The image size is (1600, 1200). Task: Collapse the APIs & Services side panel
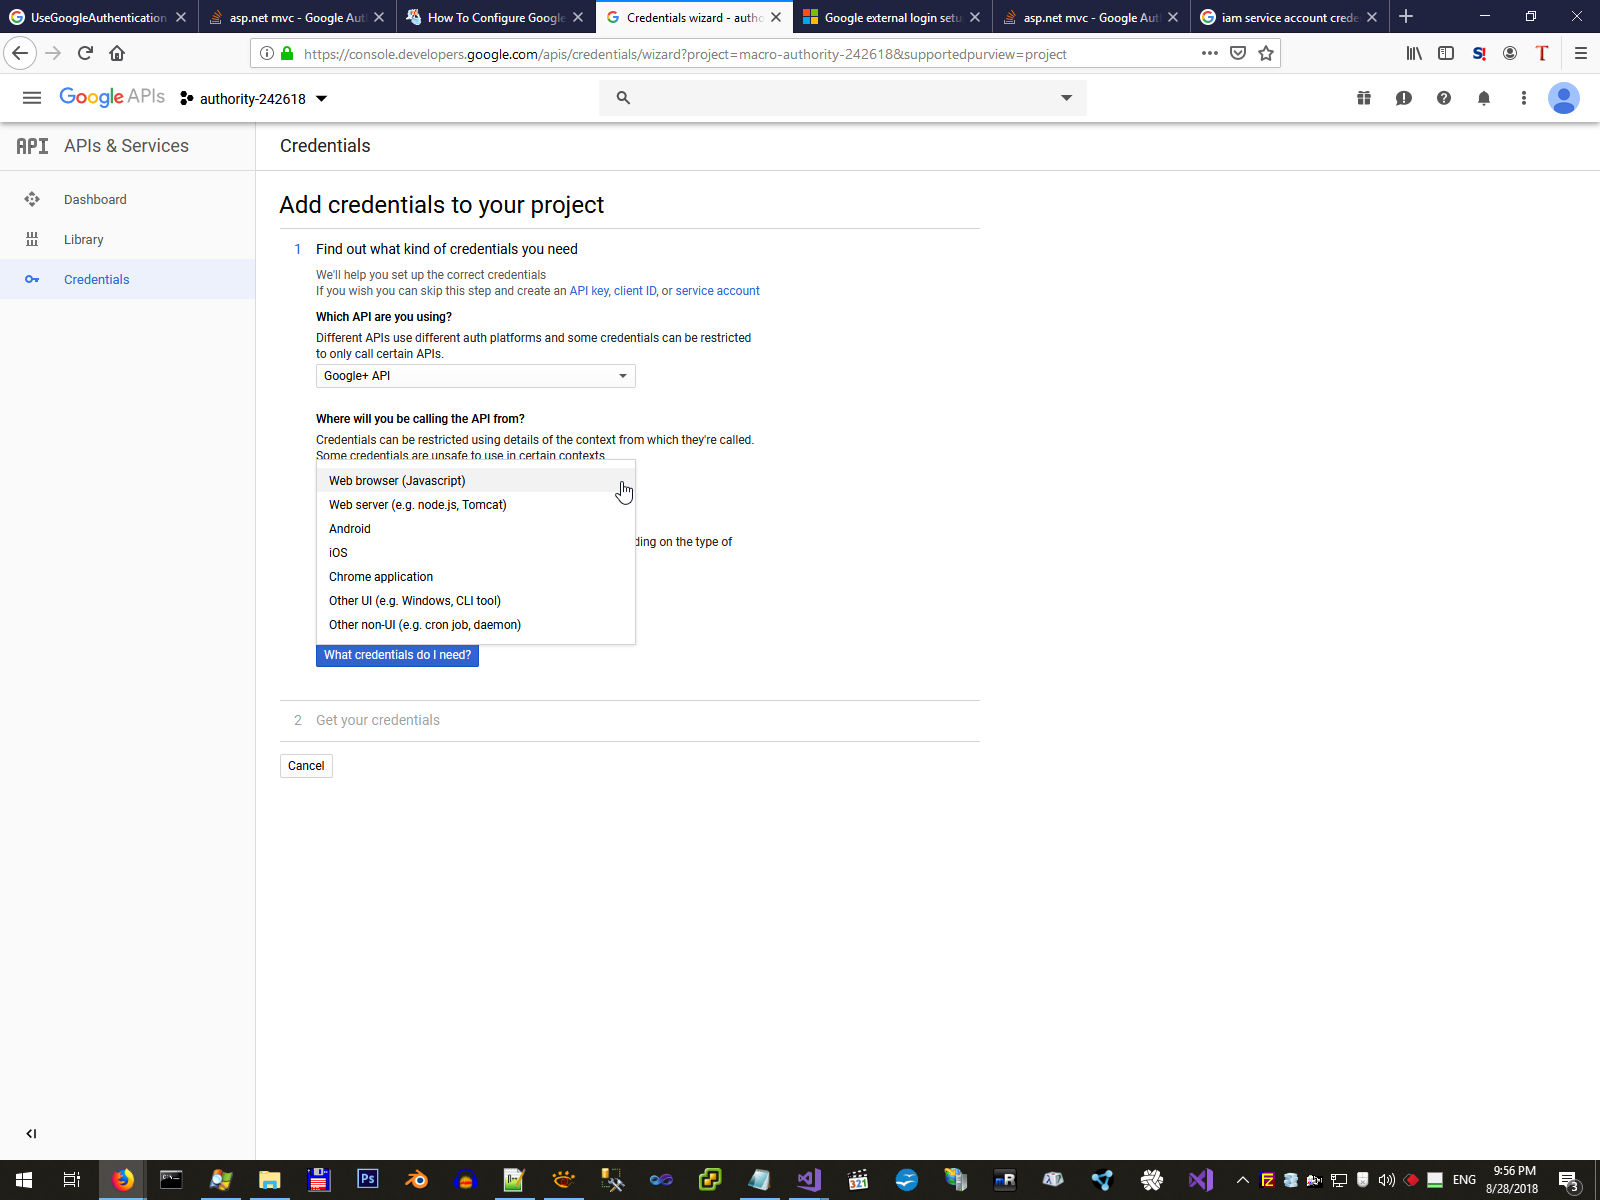tap(31, 1133)
